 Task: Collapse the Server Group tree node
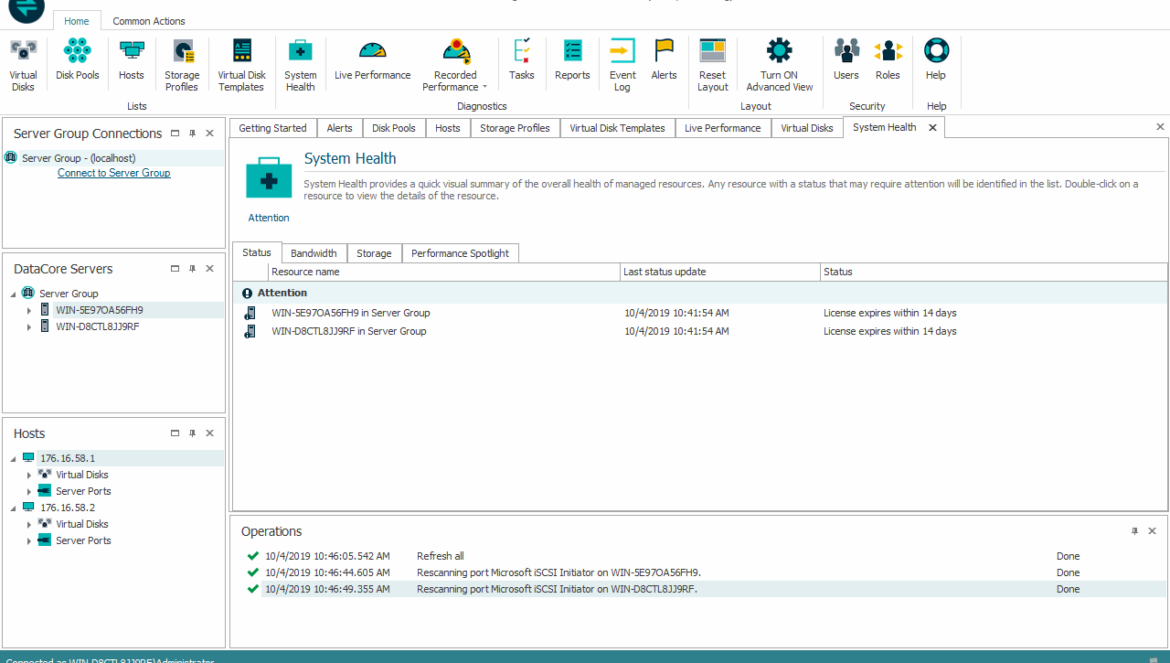13,294
